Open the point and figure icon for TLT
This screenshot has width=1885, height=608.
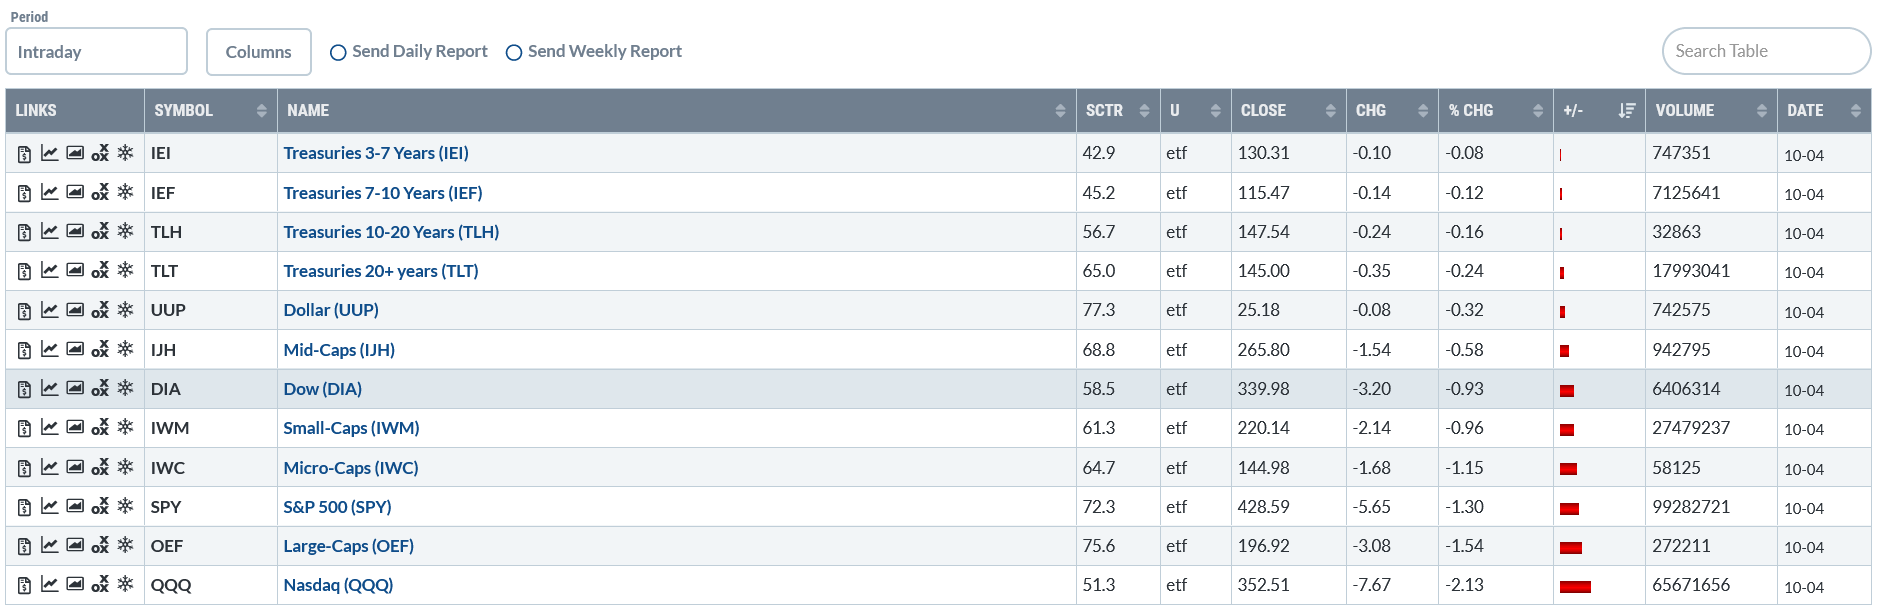click(100, 271)
